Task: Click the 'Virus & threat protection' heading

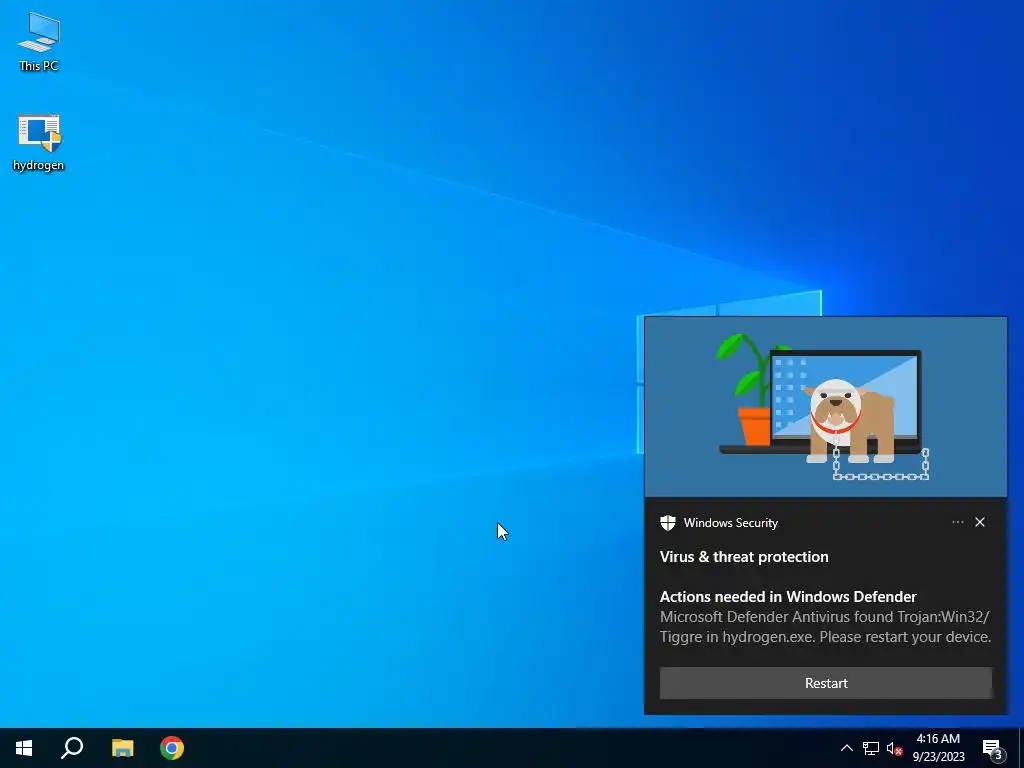Action: click(x=744, y=557)
